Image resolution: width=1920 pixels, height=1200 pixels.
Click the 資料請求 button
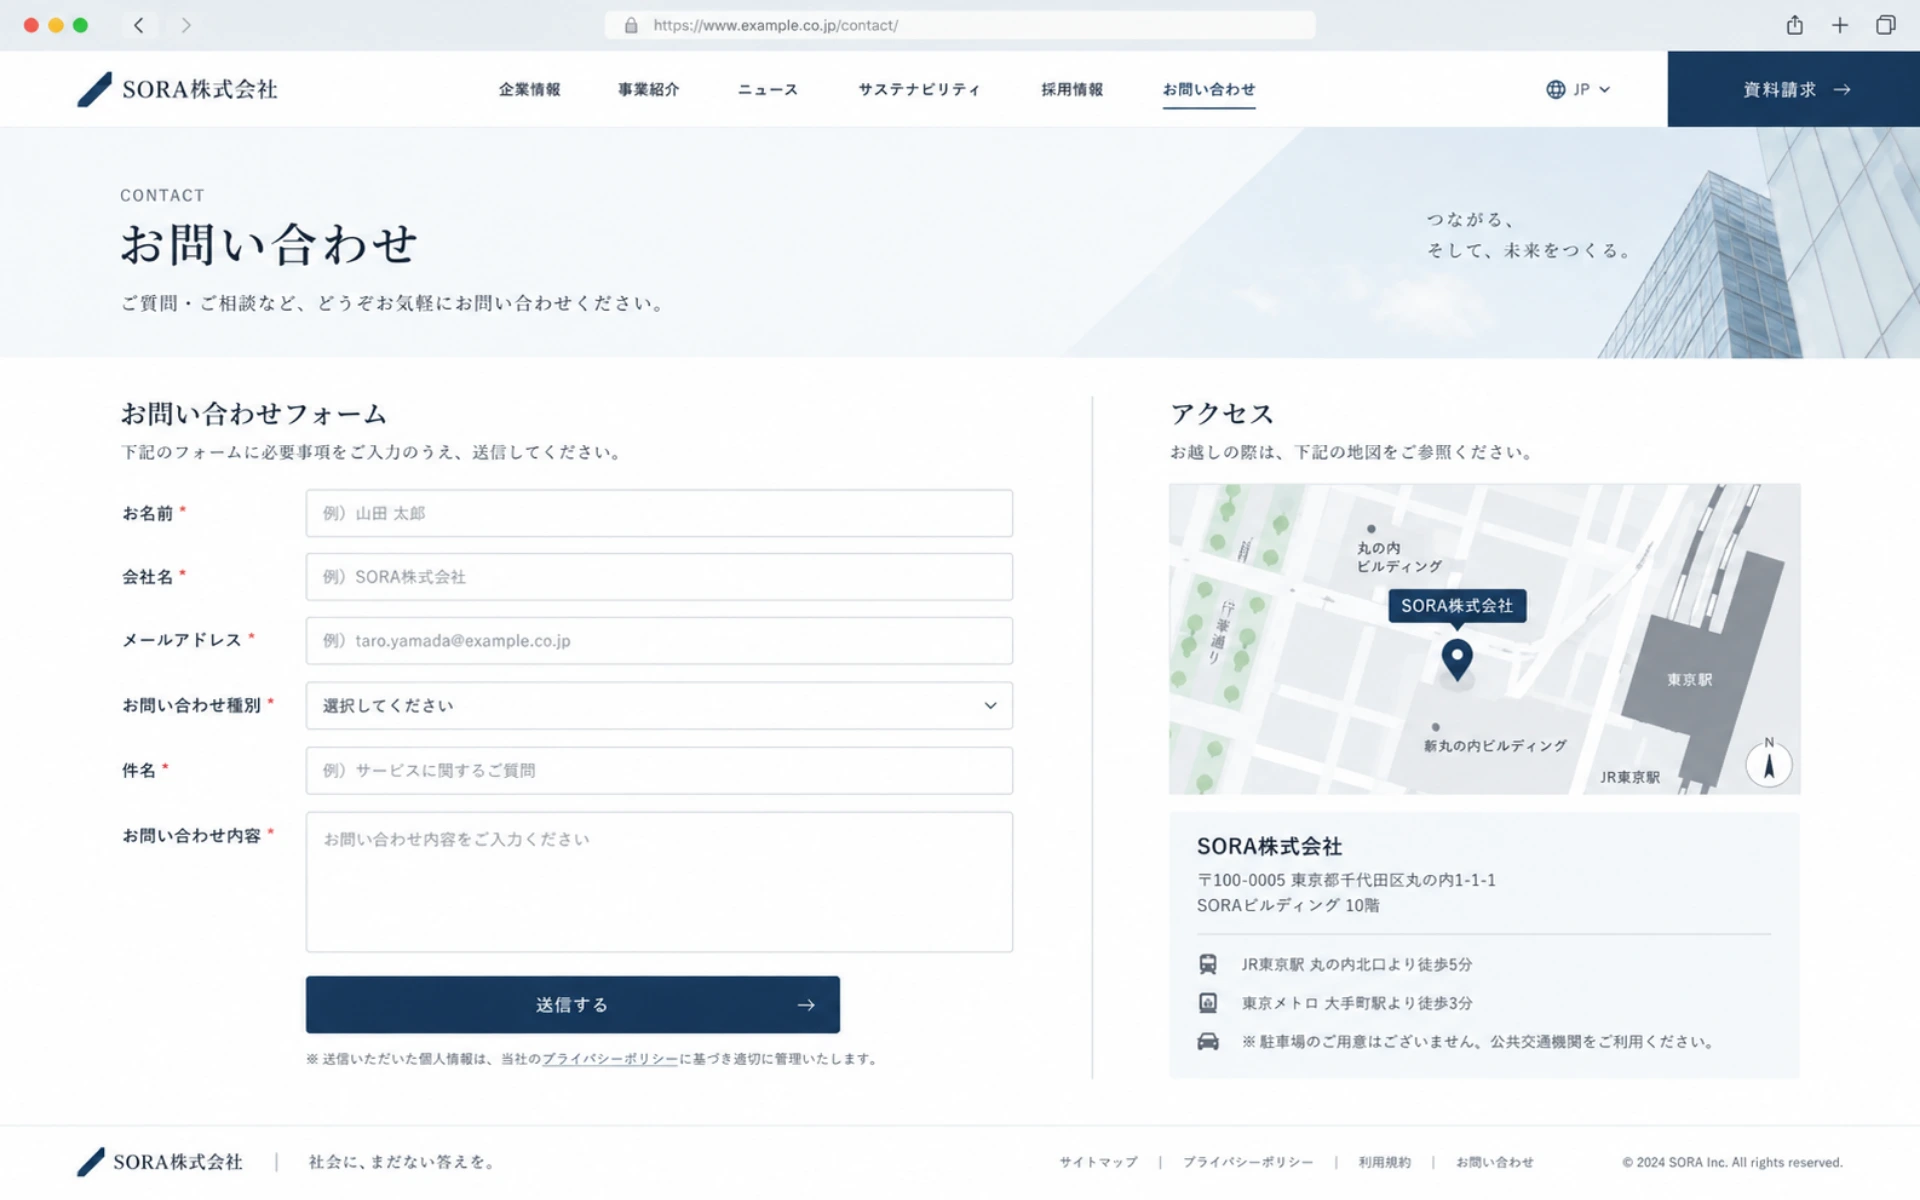[1793, 89]
